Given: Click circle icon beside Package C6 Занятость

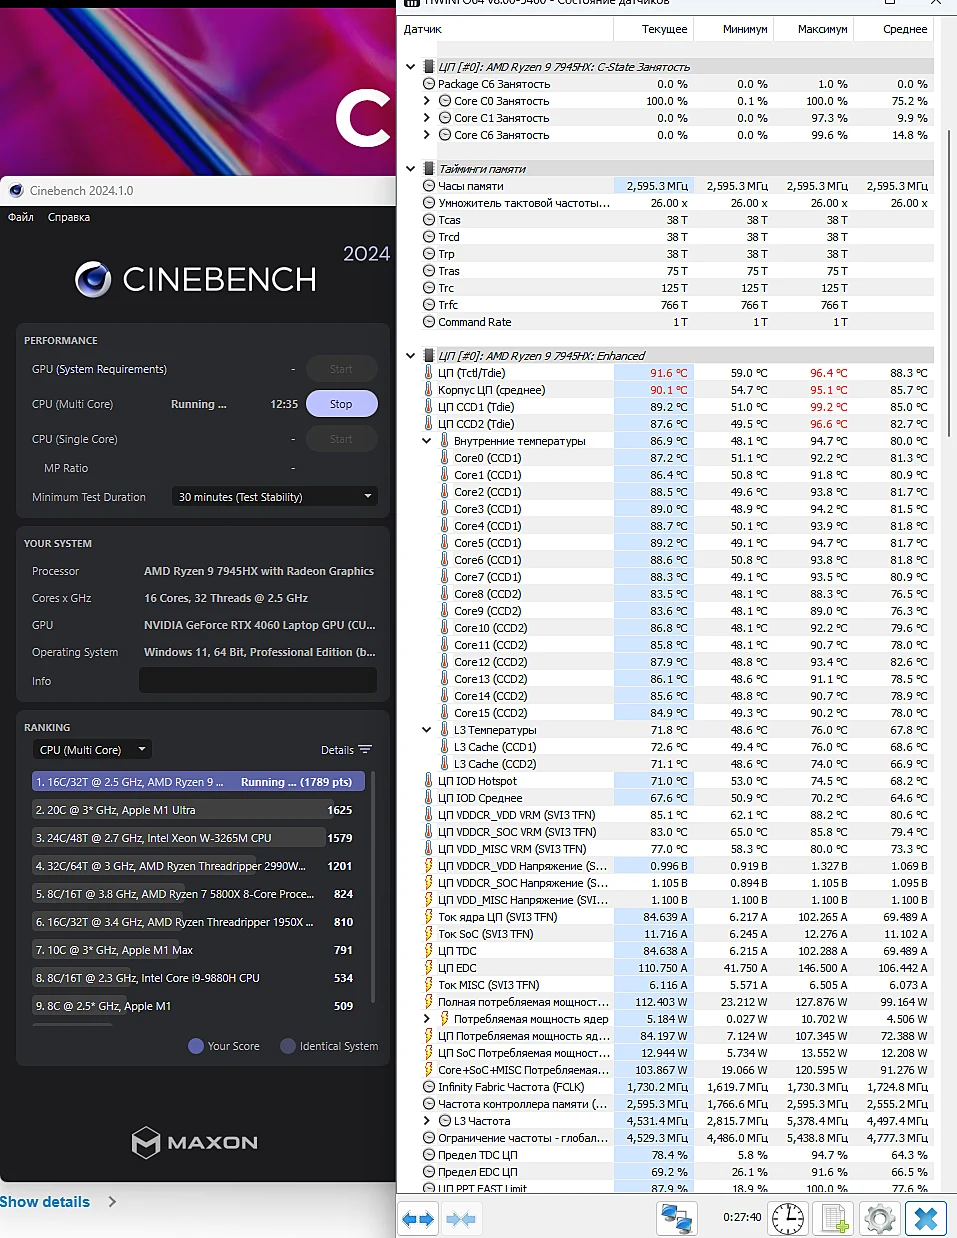Looking at the screenshot, I should pyautogui.click(x=429, y=84).
